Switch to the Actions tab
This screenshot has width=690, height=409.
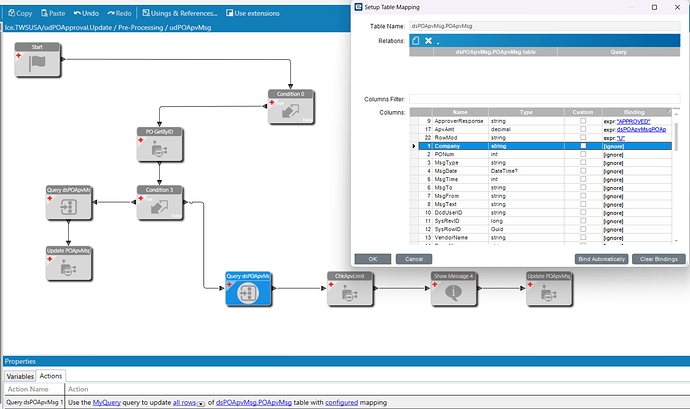click(52, 376)
